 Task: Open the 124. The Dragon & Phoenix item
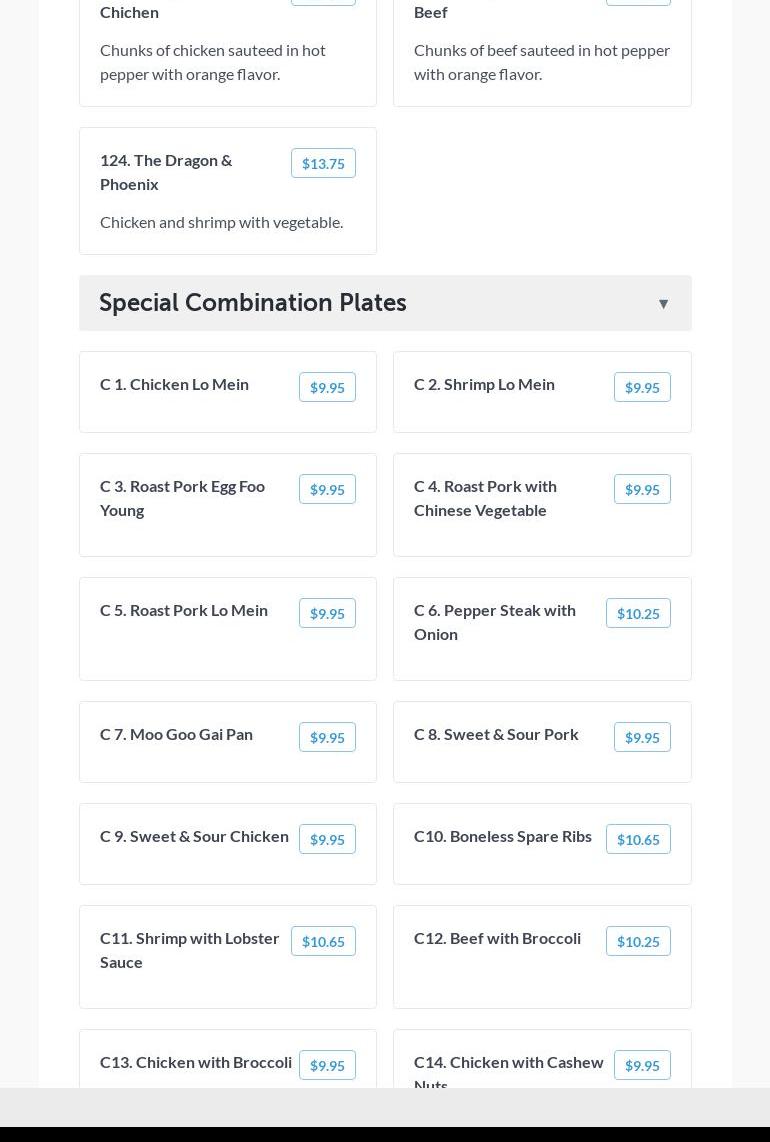166,172
